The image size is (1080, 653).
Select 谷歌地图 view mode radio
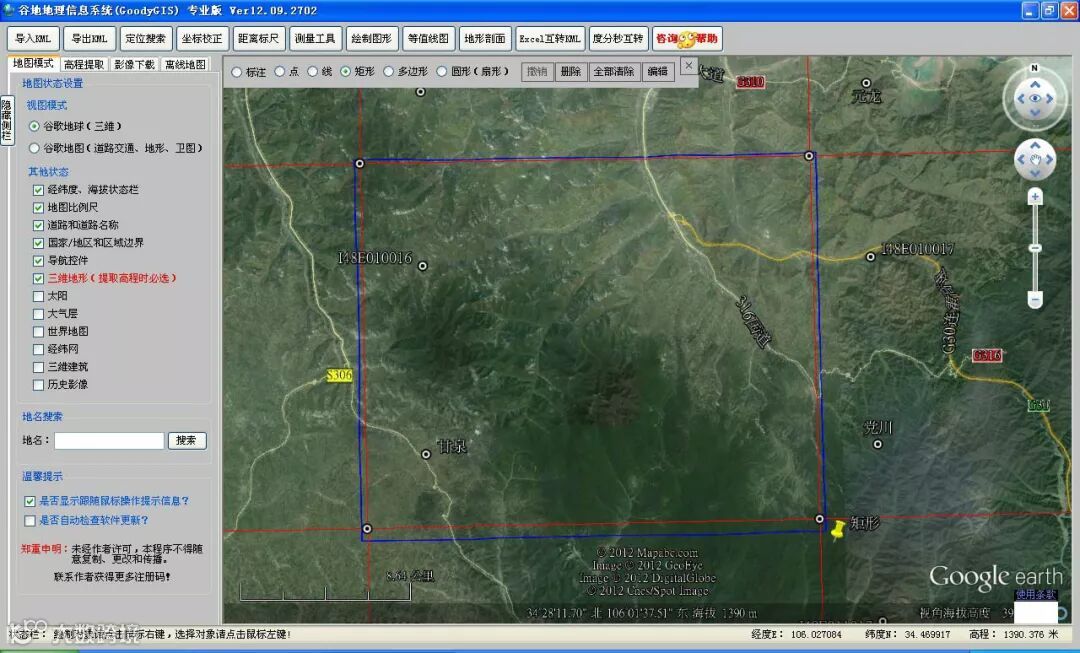click(34, 148)
